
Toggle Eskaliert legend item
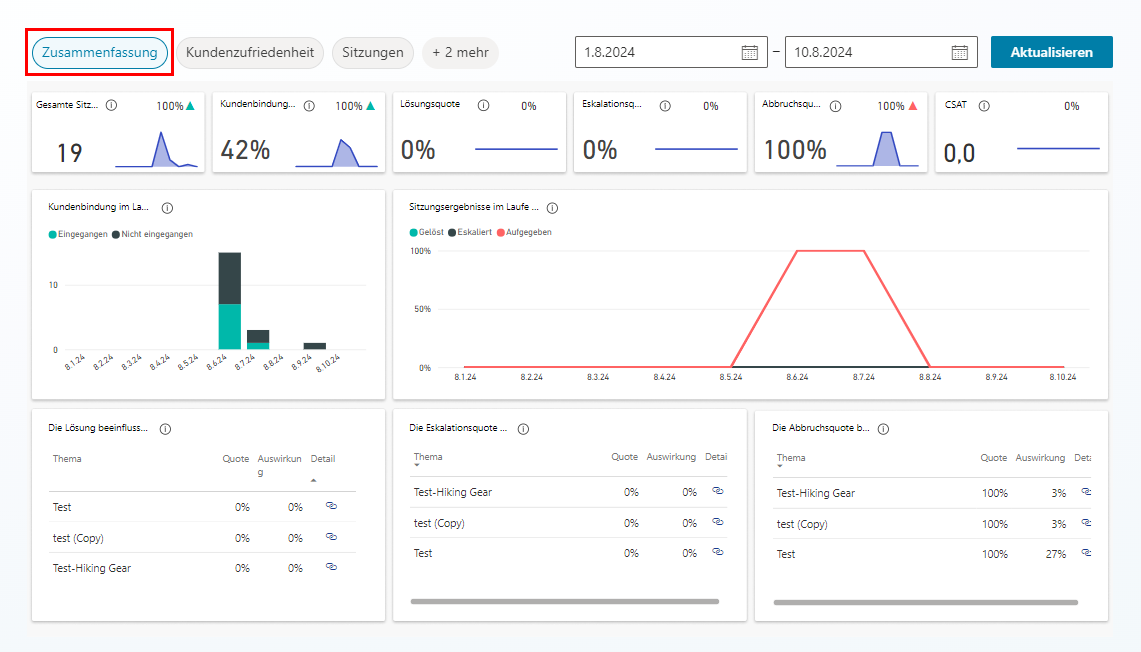pos(470,232)
